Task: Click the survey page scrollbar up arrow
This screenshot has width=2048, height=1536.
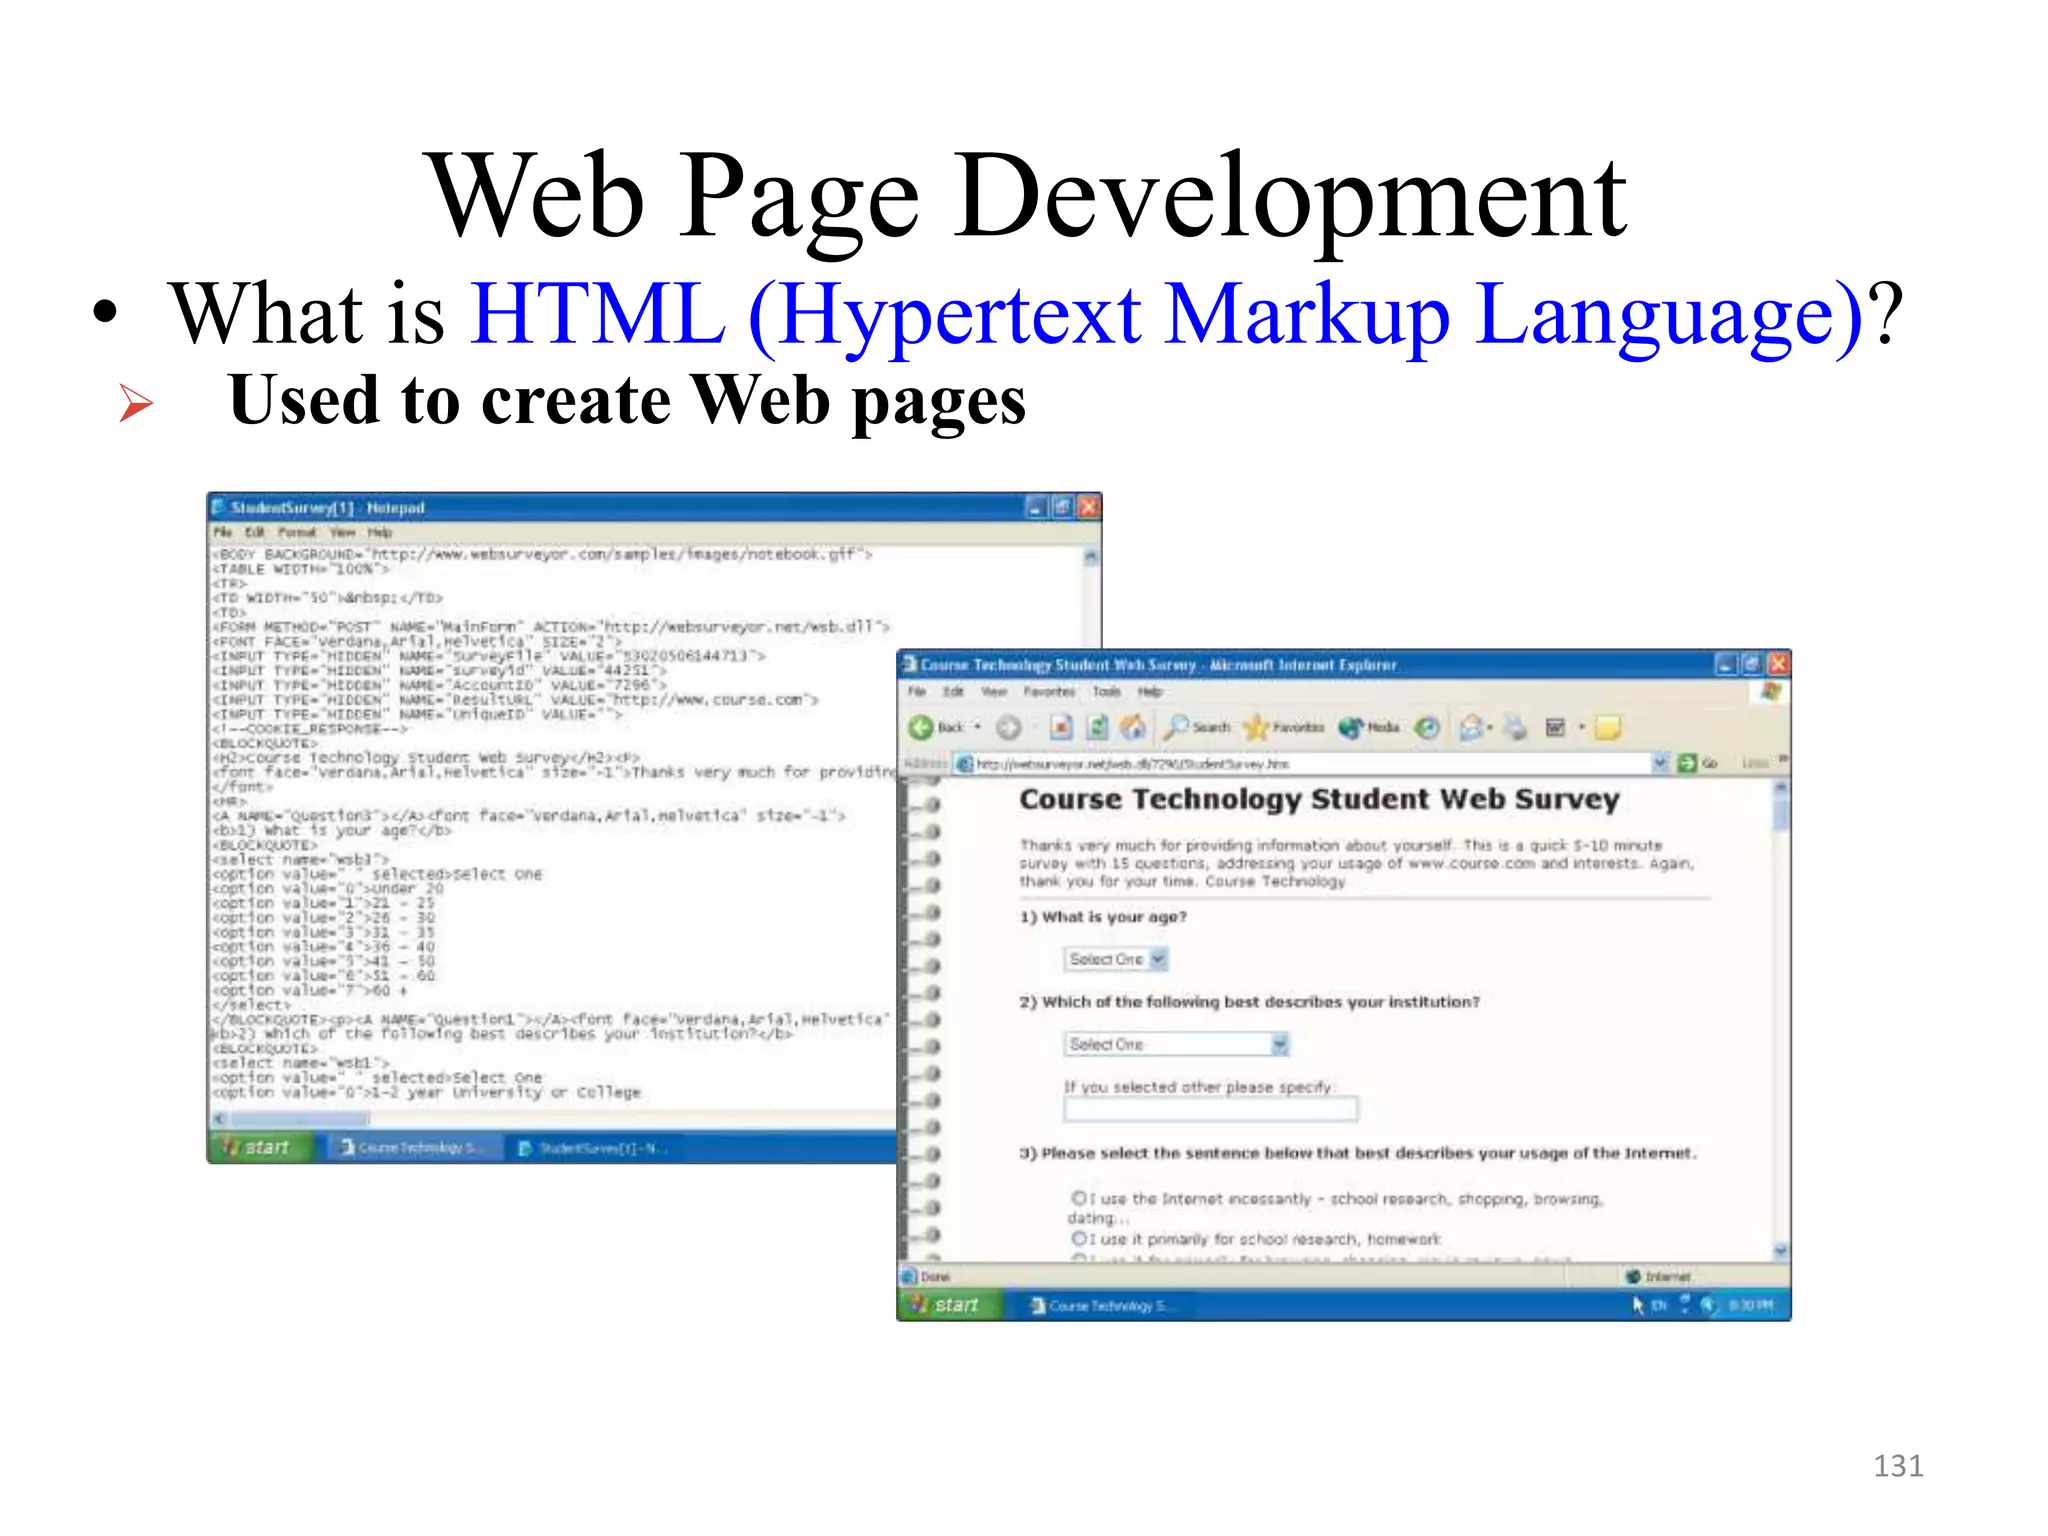Action: pyautogui.click(x=1780, y=789)
